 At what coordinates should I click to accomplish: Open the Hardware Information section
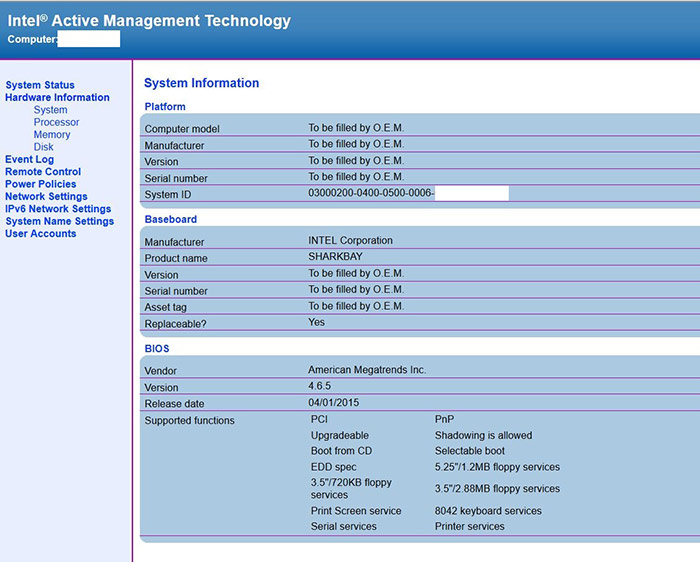[x=57, y=97]
